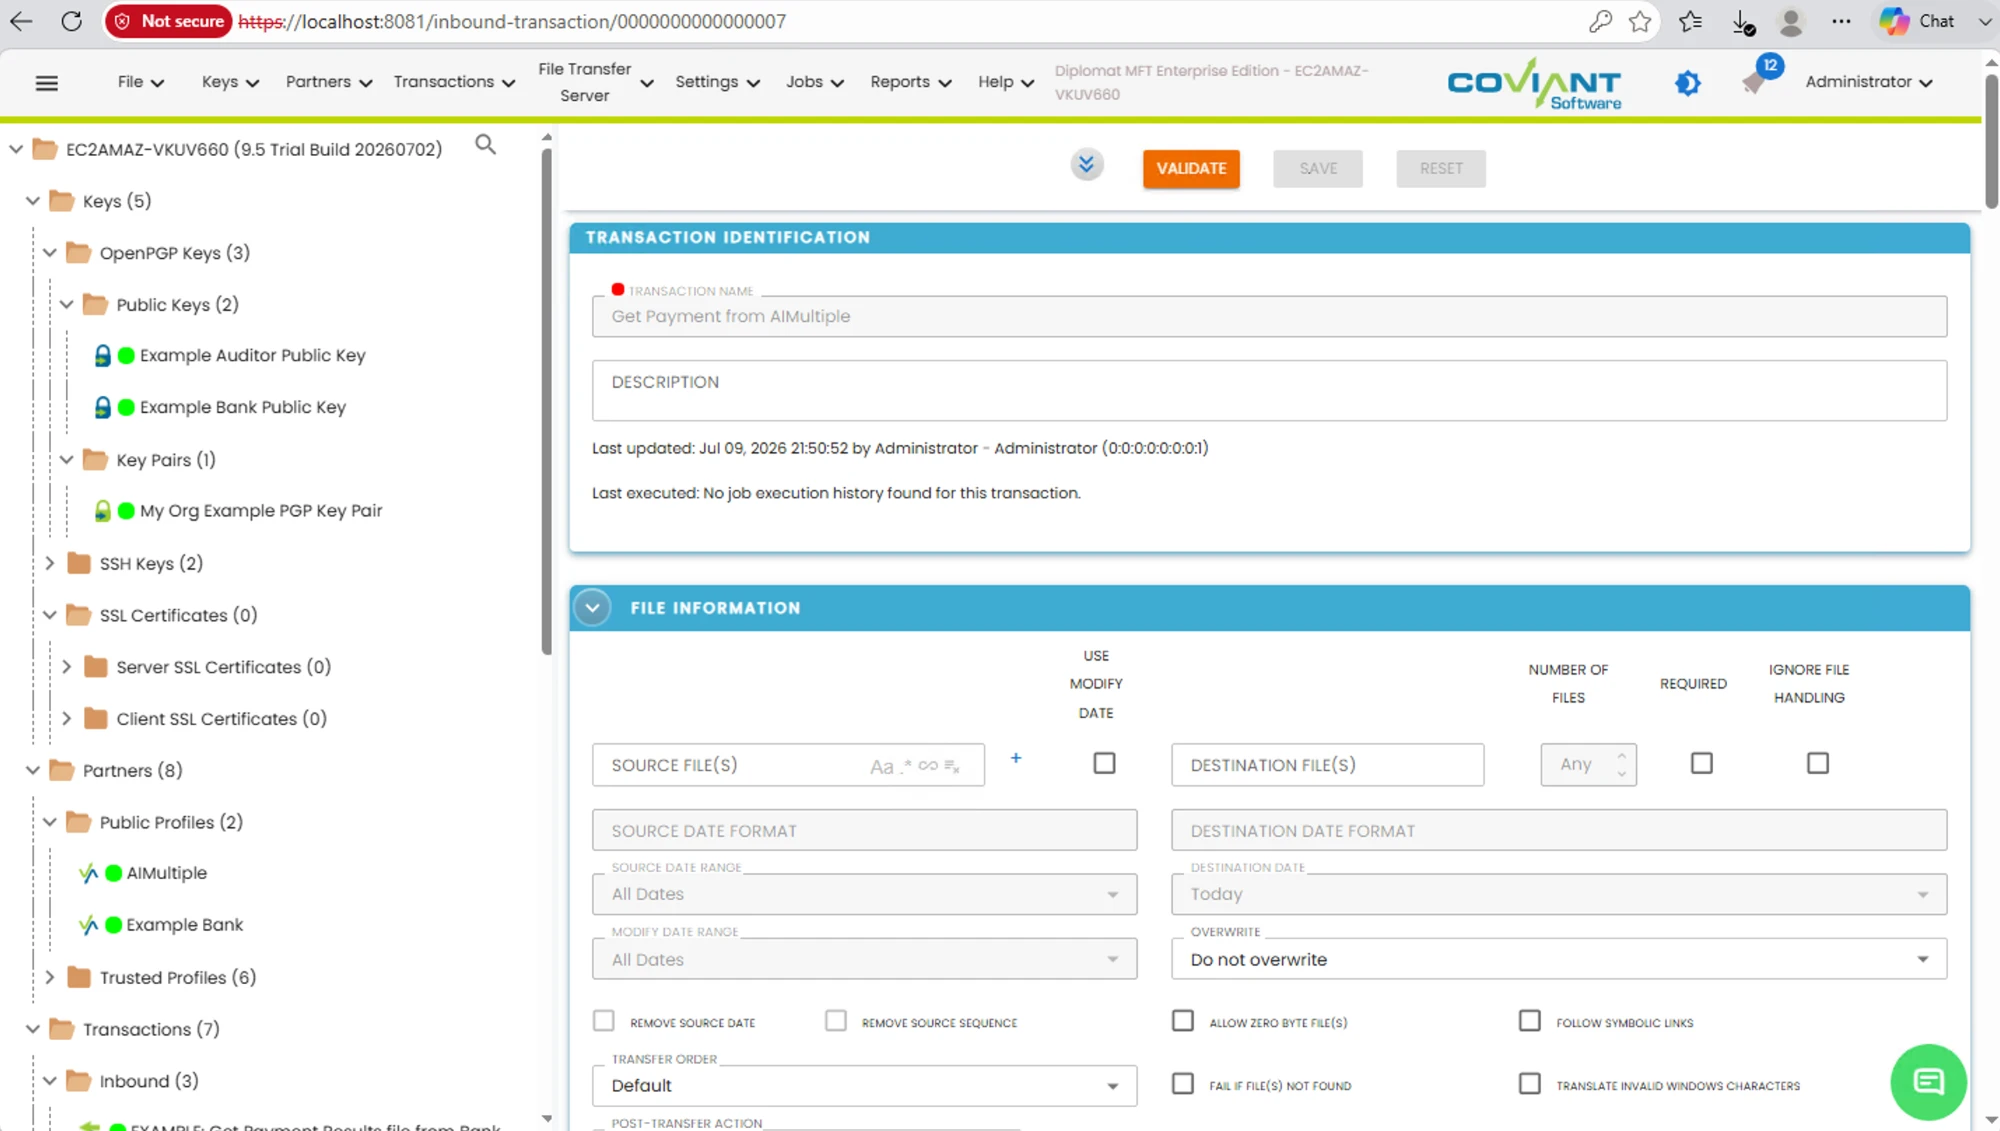Click the blue theme gear icon
The width and height of the screenshot is (2000, 1131).
point(1688,83)
